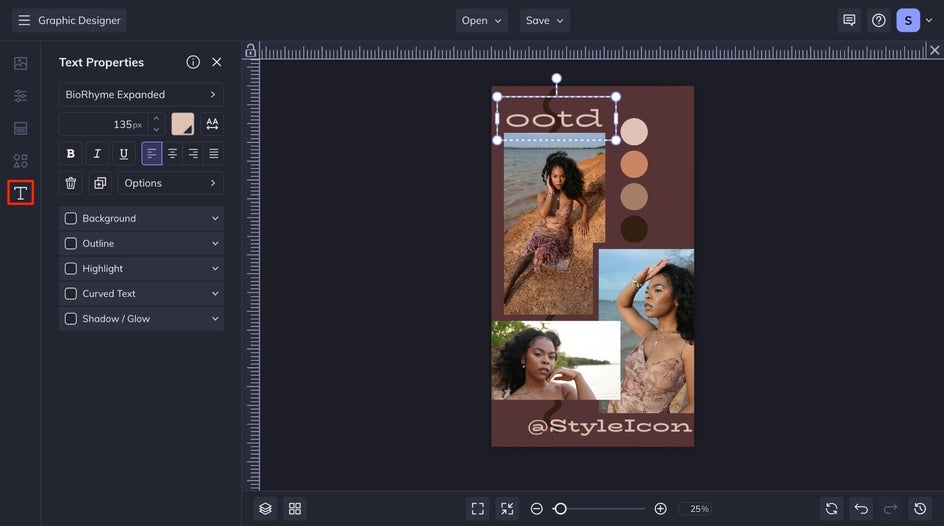Enable the Highlight checkbox

tap(70, 268)
